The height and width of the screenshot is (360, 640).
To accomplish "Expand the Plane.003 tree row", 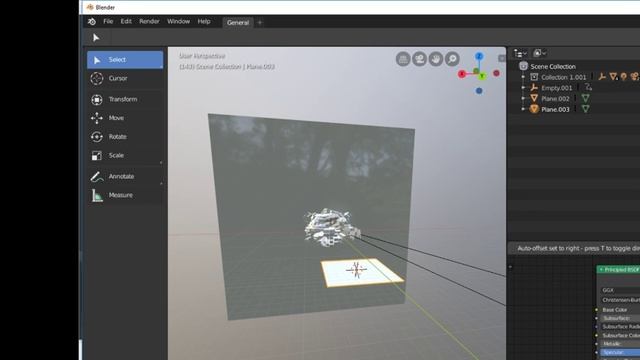I will click(x=524, y=109).
